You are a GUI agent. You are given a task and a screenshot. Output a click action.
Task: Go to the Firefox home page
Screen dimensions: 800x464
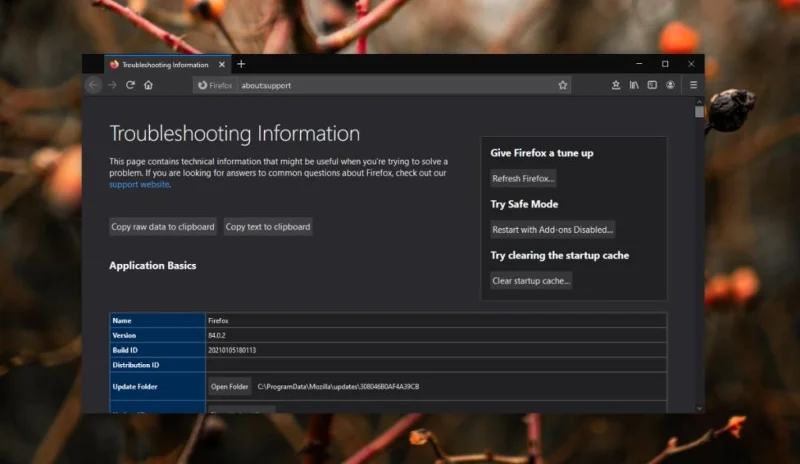(148, 85)
